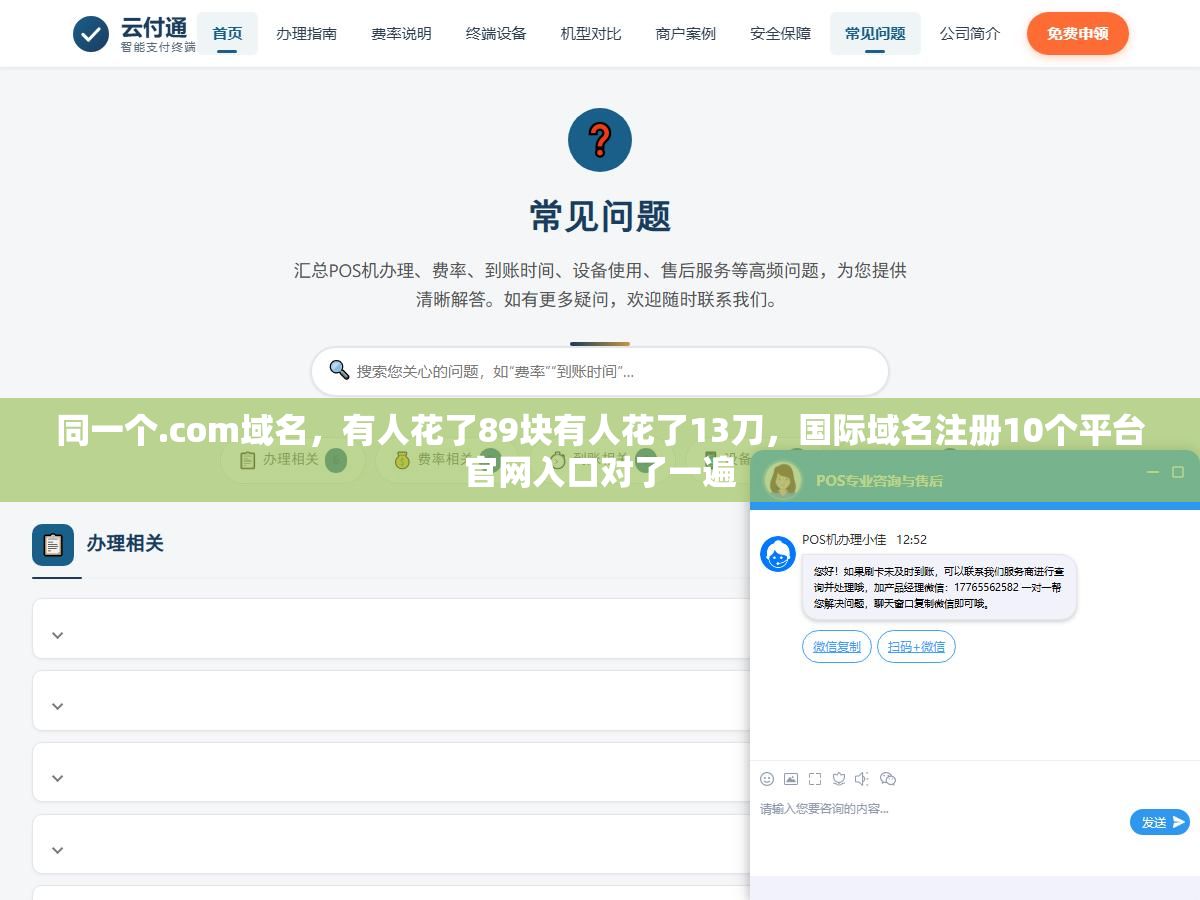Image resolution: width=1200 pixels, height=900 pixels.
Task: Click the 常见问题 page heading
Action: coord(600,216)
